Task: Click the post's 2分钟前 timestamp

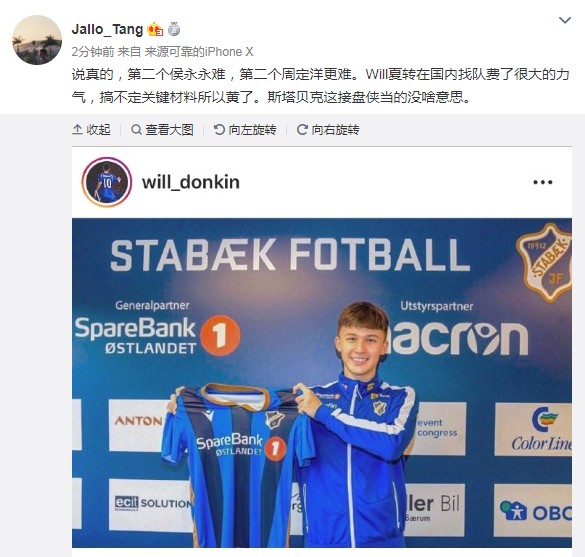Action: point(93,51)
